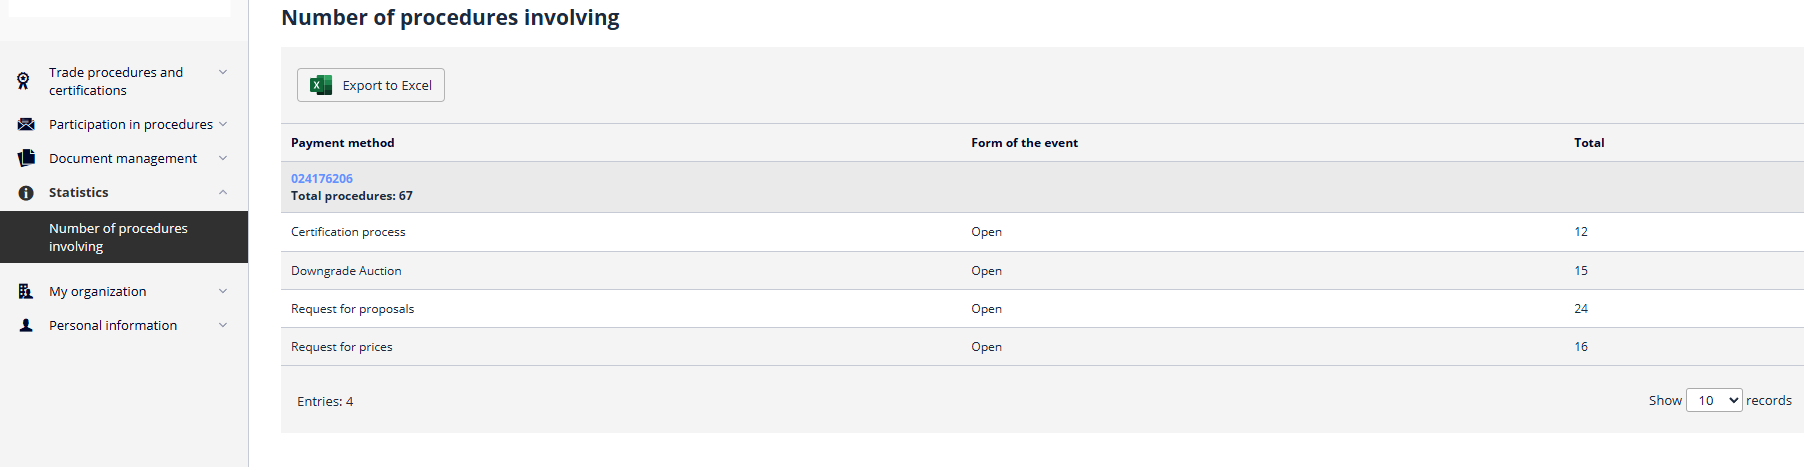Screen dimensions: 1810x467
Task: Click total 24 for Request for proposals
Action: [x=1581, y=308]
